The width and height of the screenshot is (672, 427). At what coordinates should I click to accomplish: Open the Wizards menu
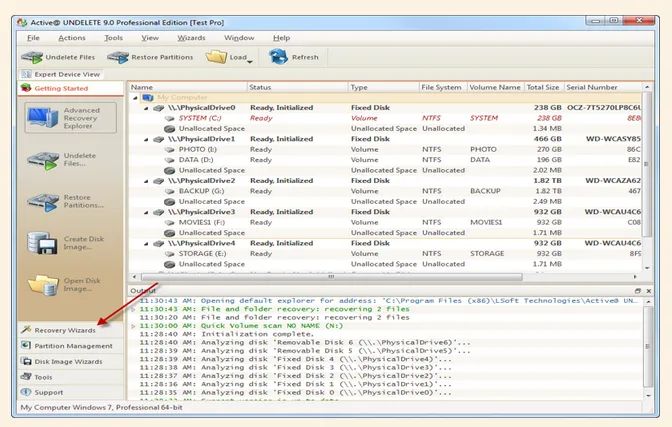click(190, 37)
